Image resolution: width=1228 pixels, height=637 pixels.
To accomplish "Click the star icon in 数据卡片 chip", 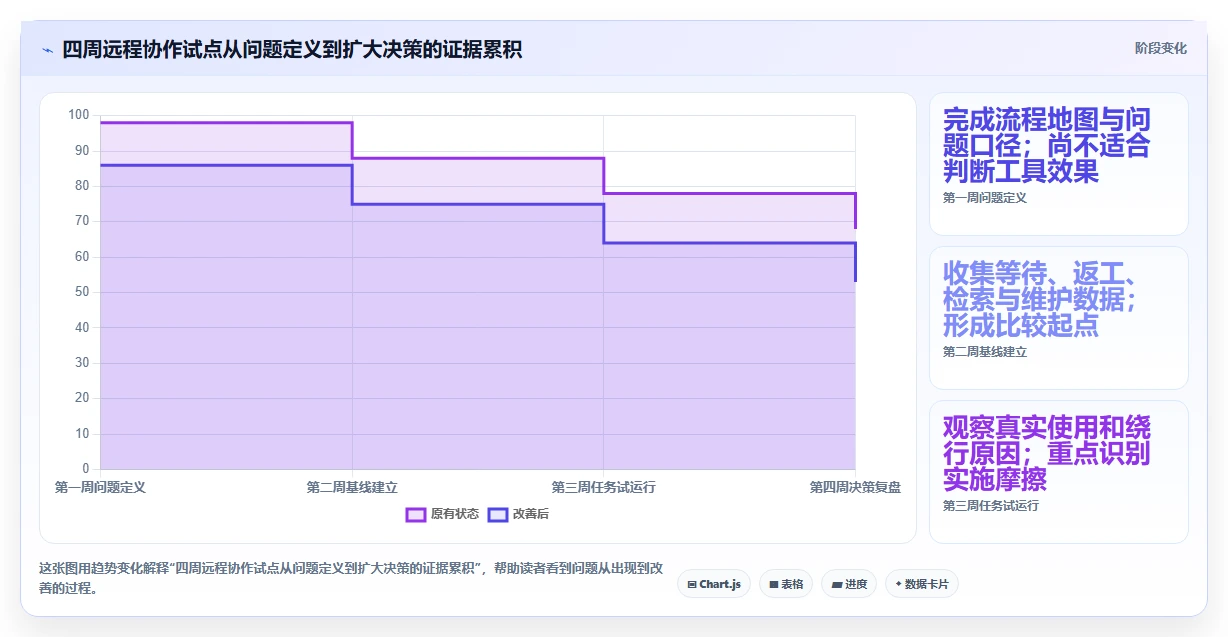I will (x=898, y=584).
